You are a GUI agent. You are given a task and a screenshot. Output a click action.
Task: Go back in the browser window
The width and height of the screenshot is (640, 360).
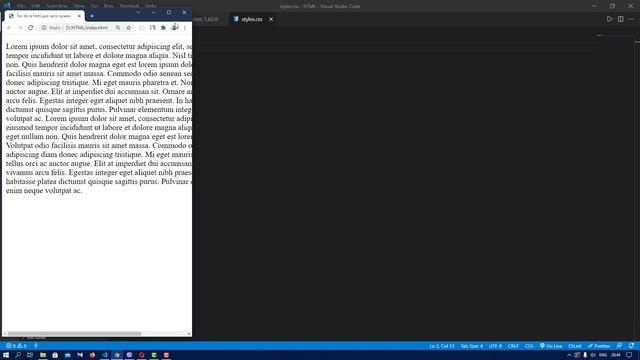coord(9,28)
